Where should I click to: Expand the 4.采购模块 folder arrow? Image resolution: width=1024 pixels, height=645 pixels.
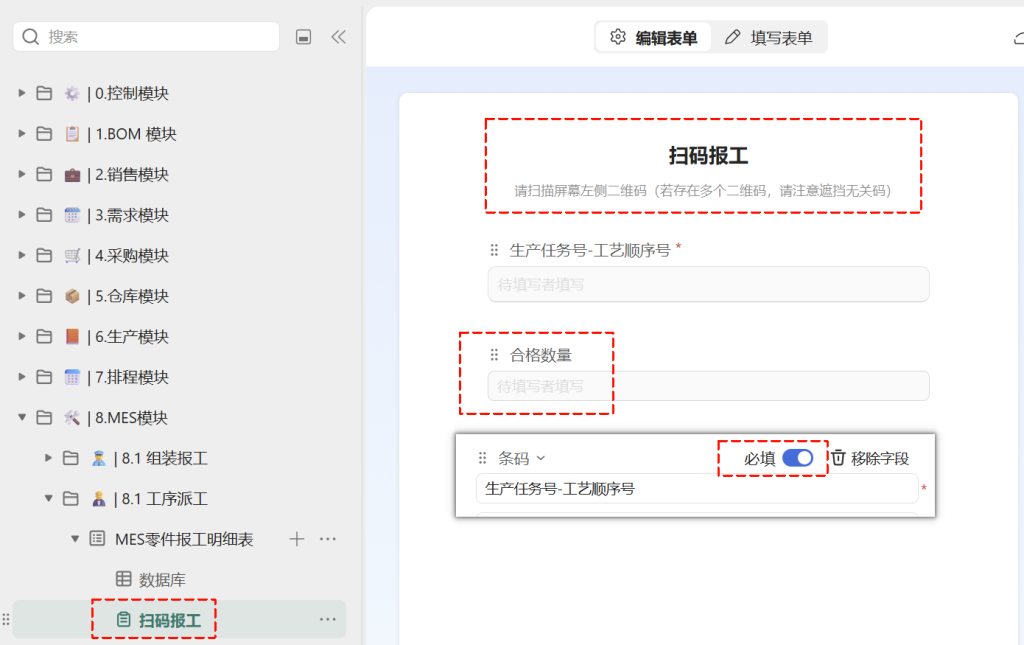coord(22,255)
